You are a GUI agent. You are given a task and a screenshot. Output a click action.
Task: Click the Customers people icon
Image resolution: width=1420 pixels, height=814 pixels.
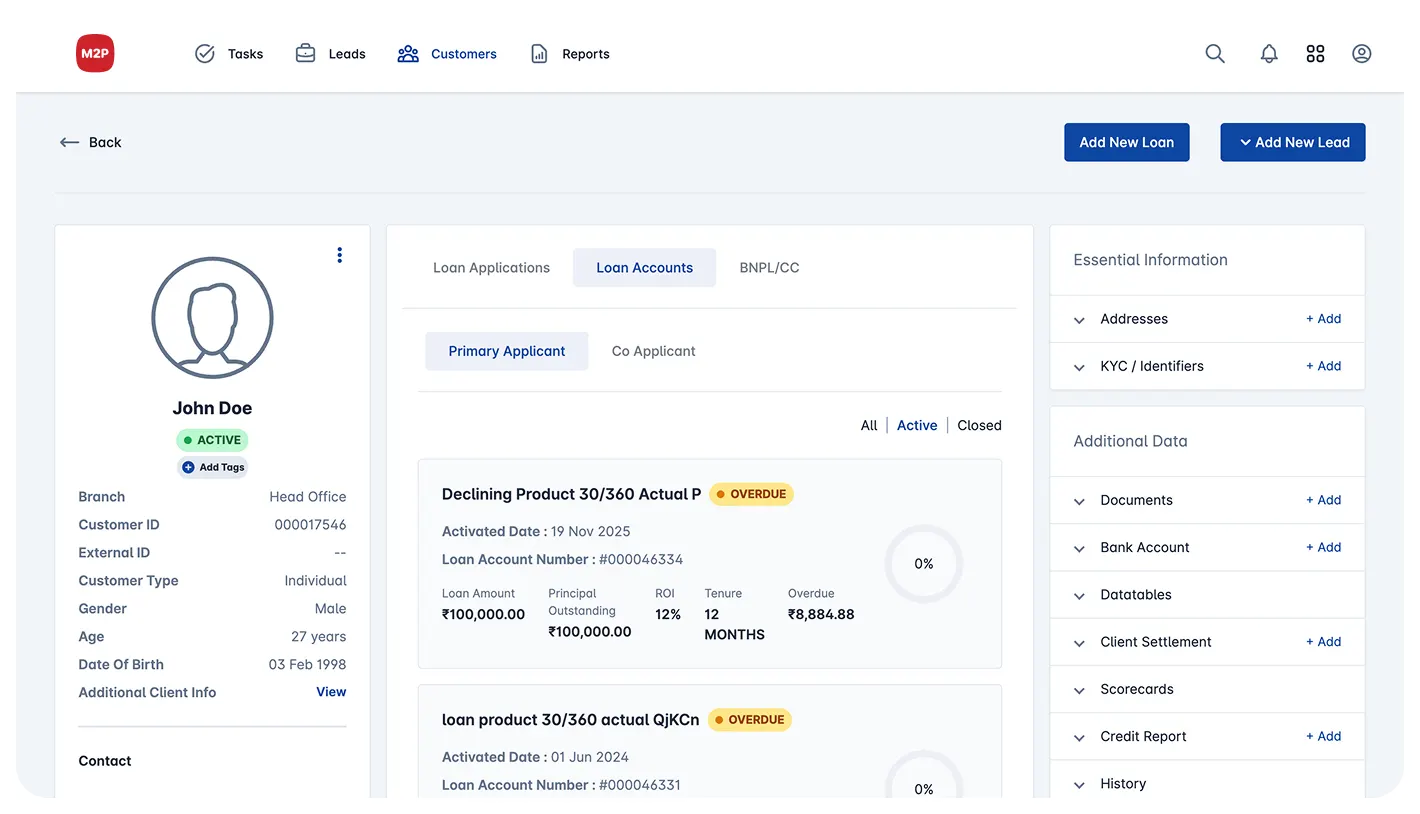click(x=408, y=54)
